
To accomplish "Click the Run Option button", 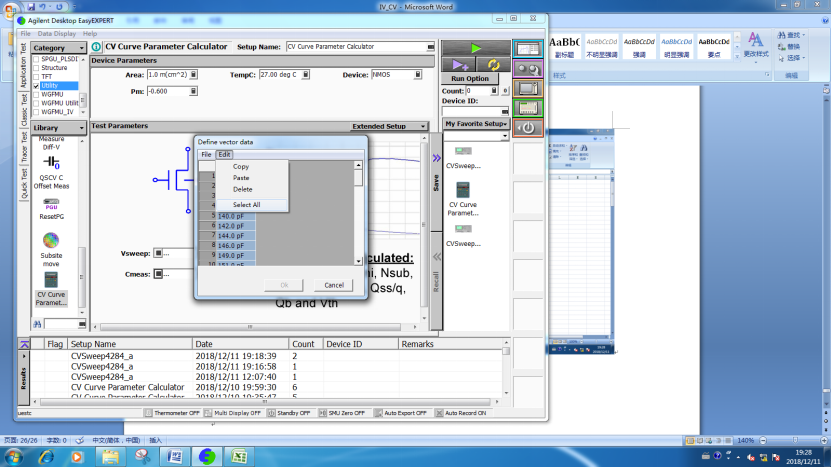I will [x=470, y=78].
